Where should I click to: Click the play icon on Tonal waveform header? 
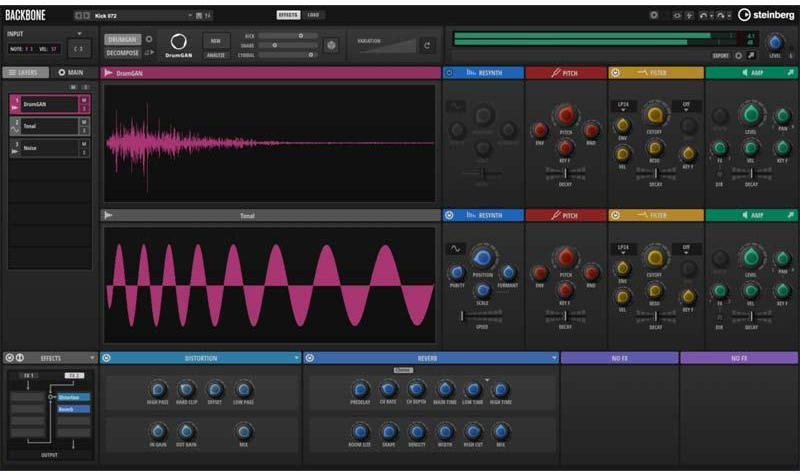tap(108, 215)
